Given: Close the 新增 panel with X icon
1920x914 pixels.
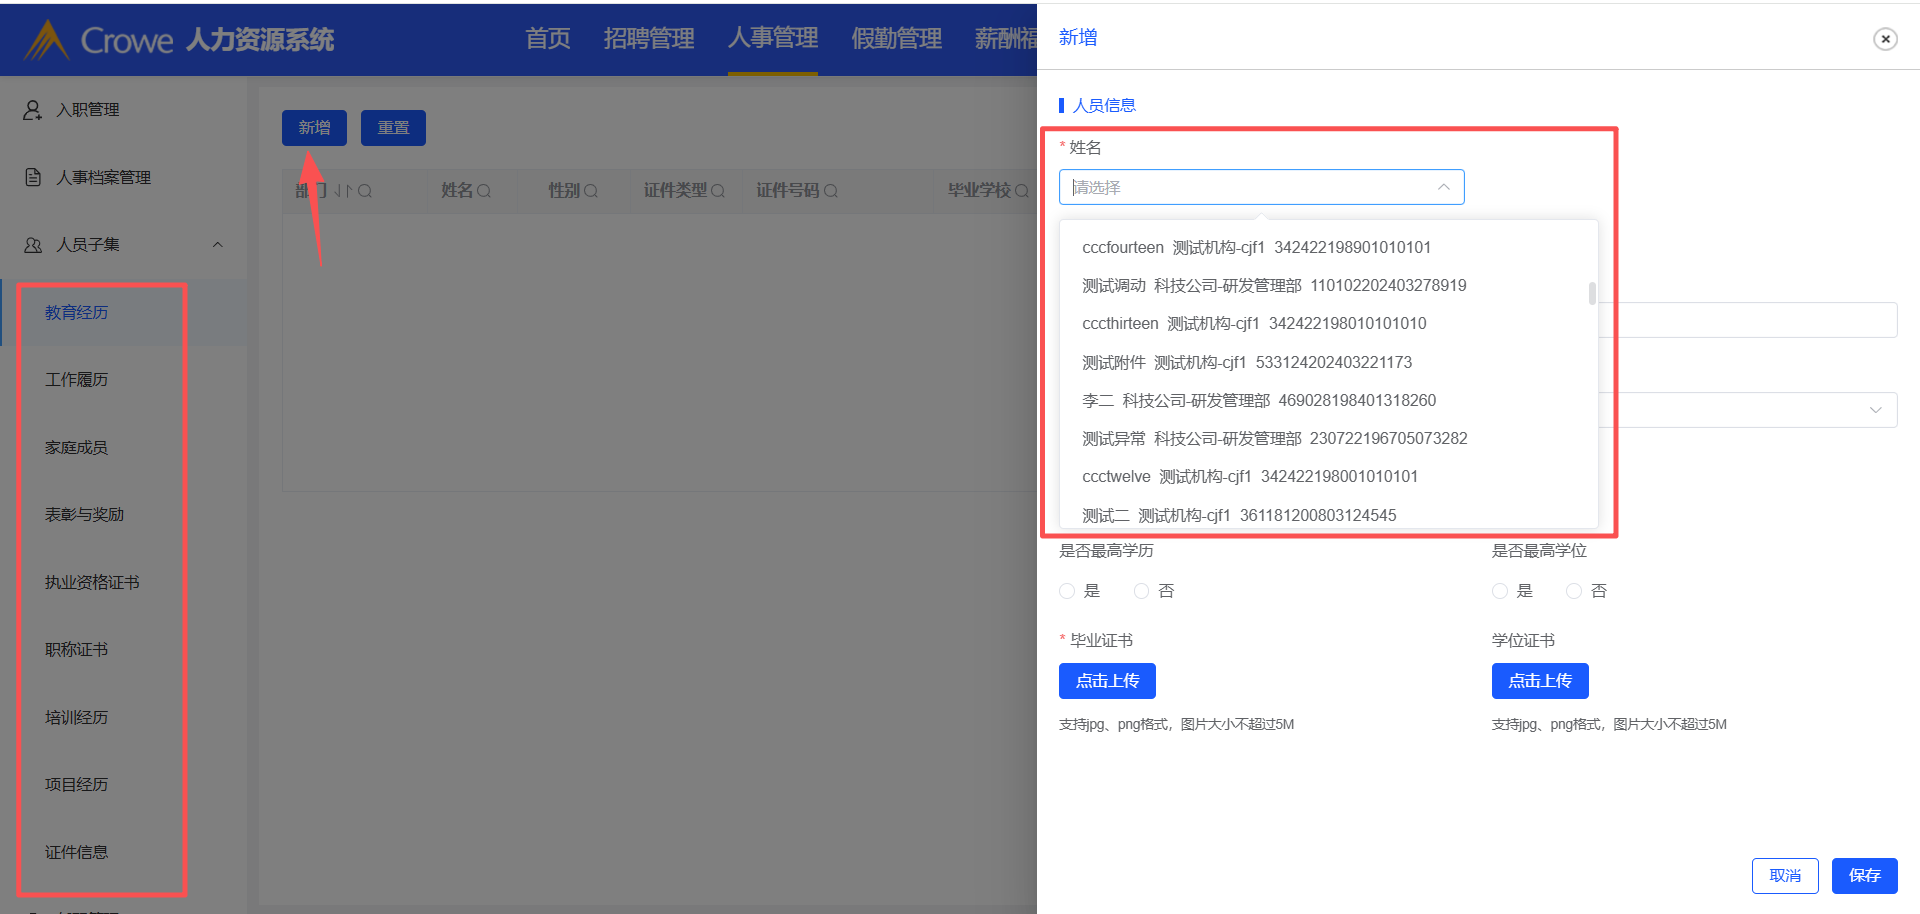Looking at the screenshot, I should 1885,39.
